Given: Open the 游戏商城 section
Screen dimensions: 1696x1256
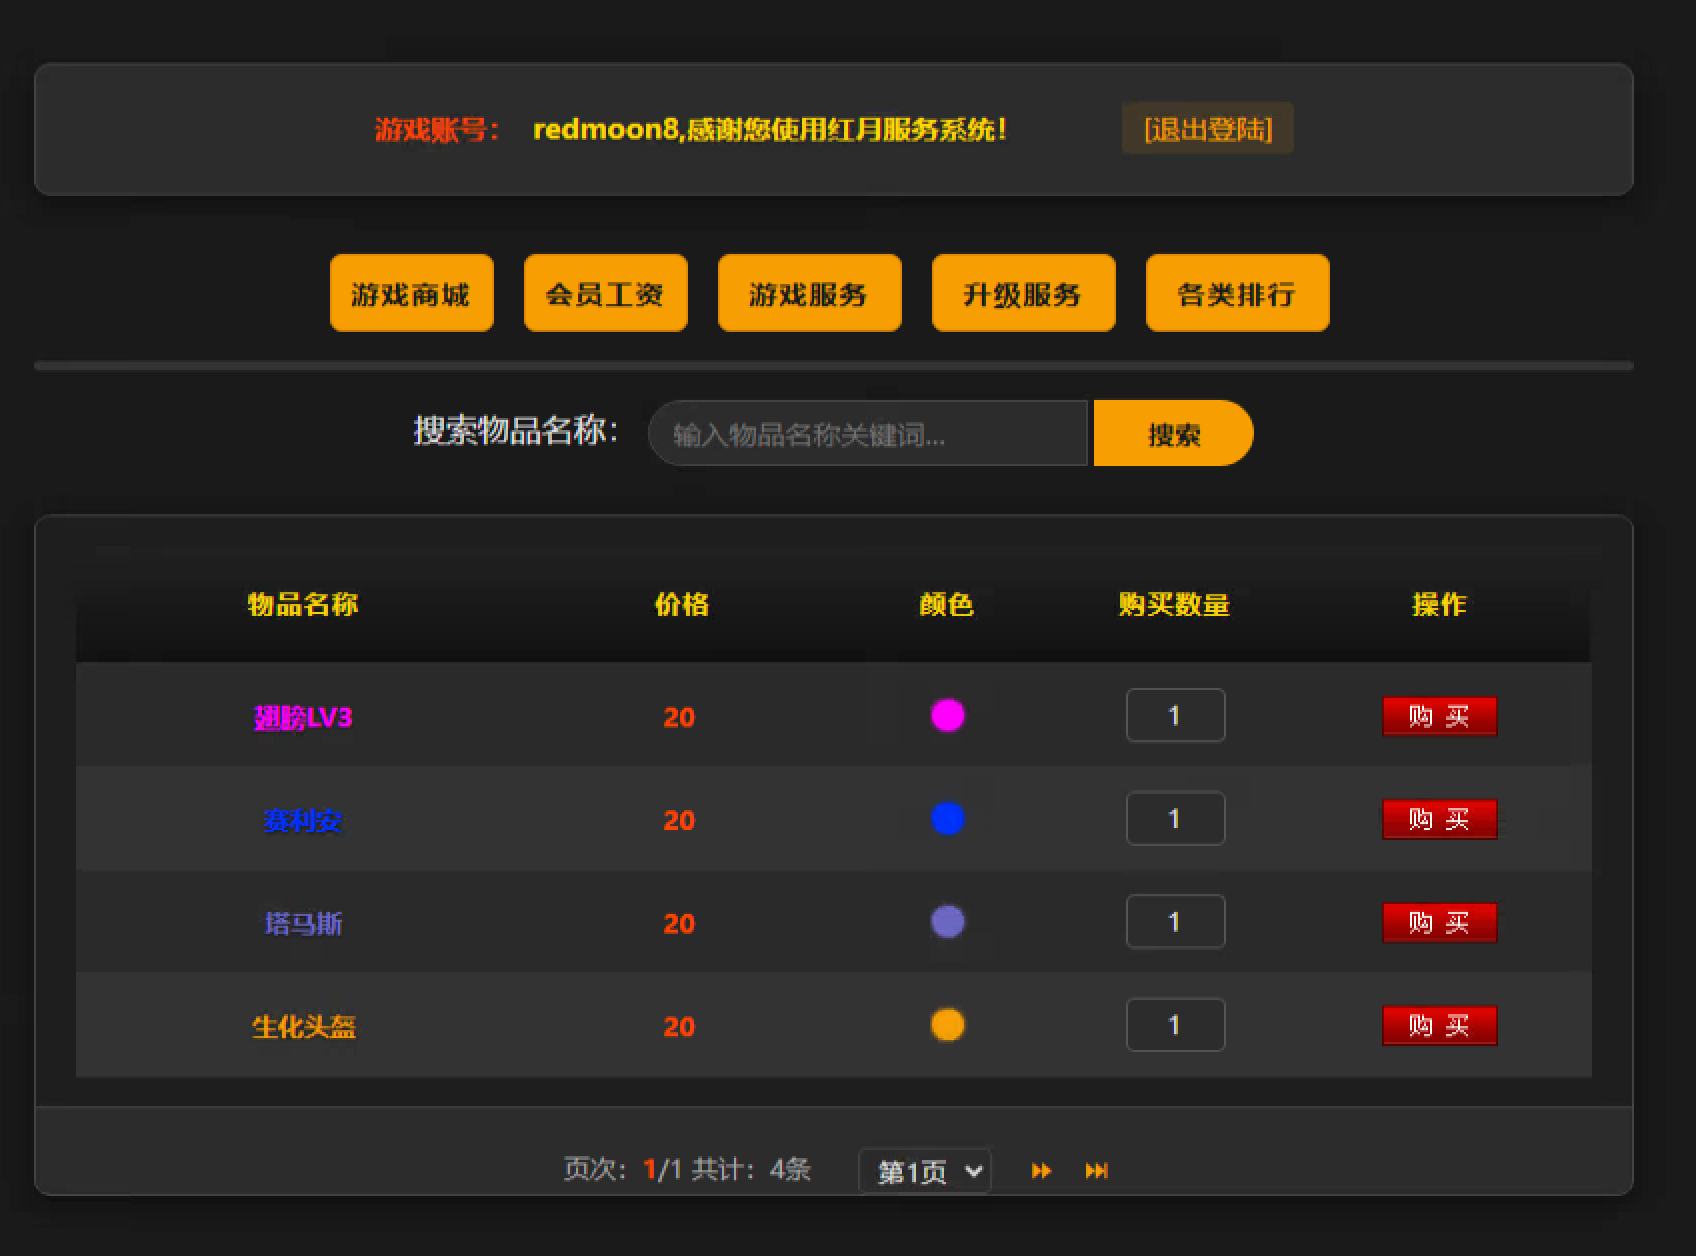Looking at the screenshot, I should 411,293.
